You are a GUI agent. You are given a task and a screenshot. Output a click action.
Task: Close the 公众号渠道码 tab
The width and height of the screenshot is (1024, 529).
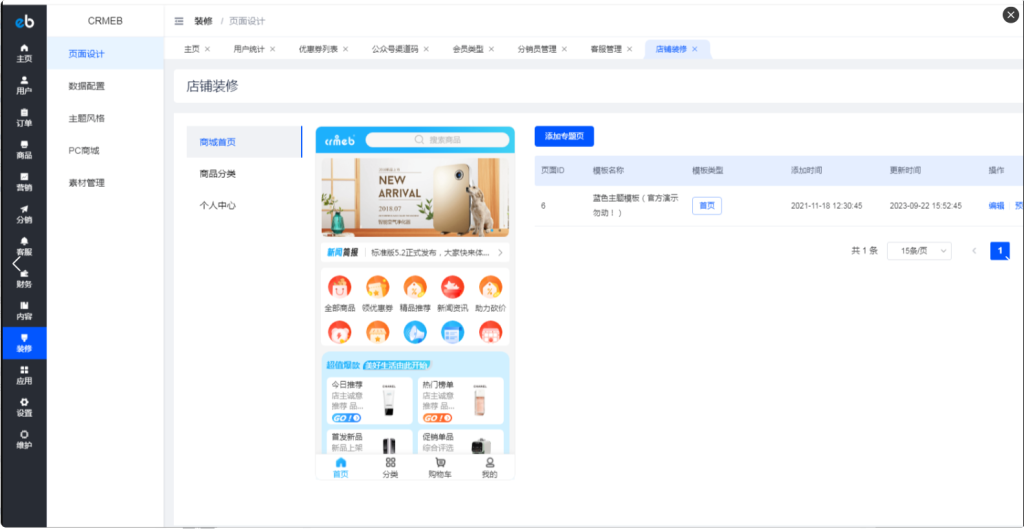tap(426, 49)
